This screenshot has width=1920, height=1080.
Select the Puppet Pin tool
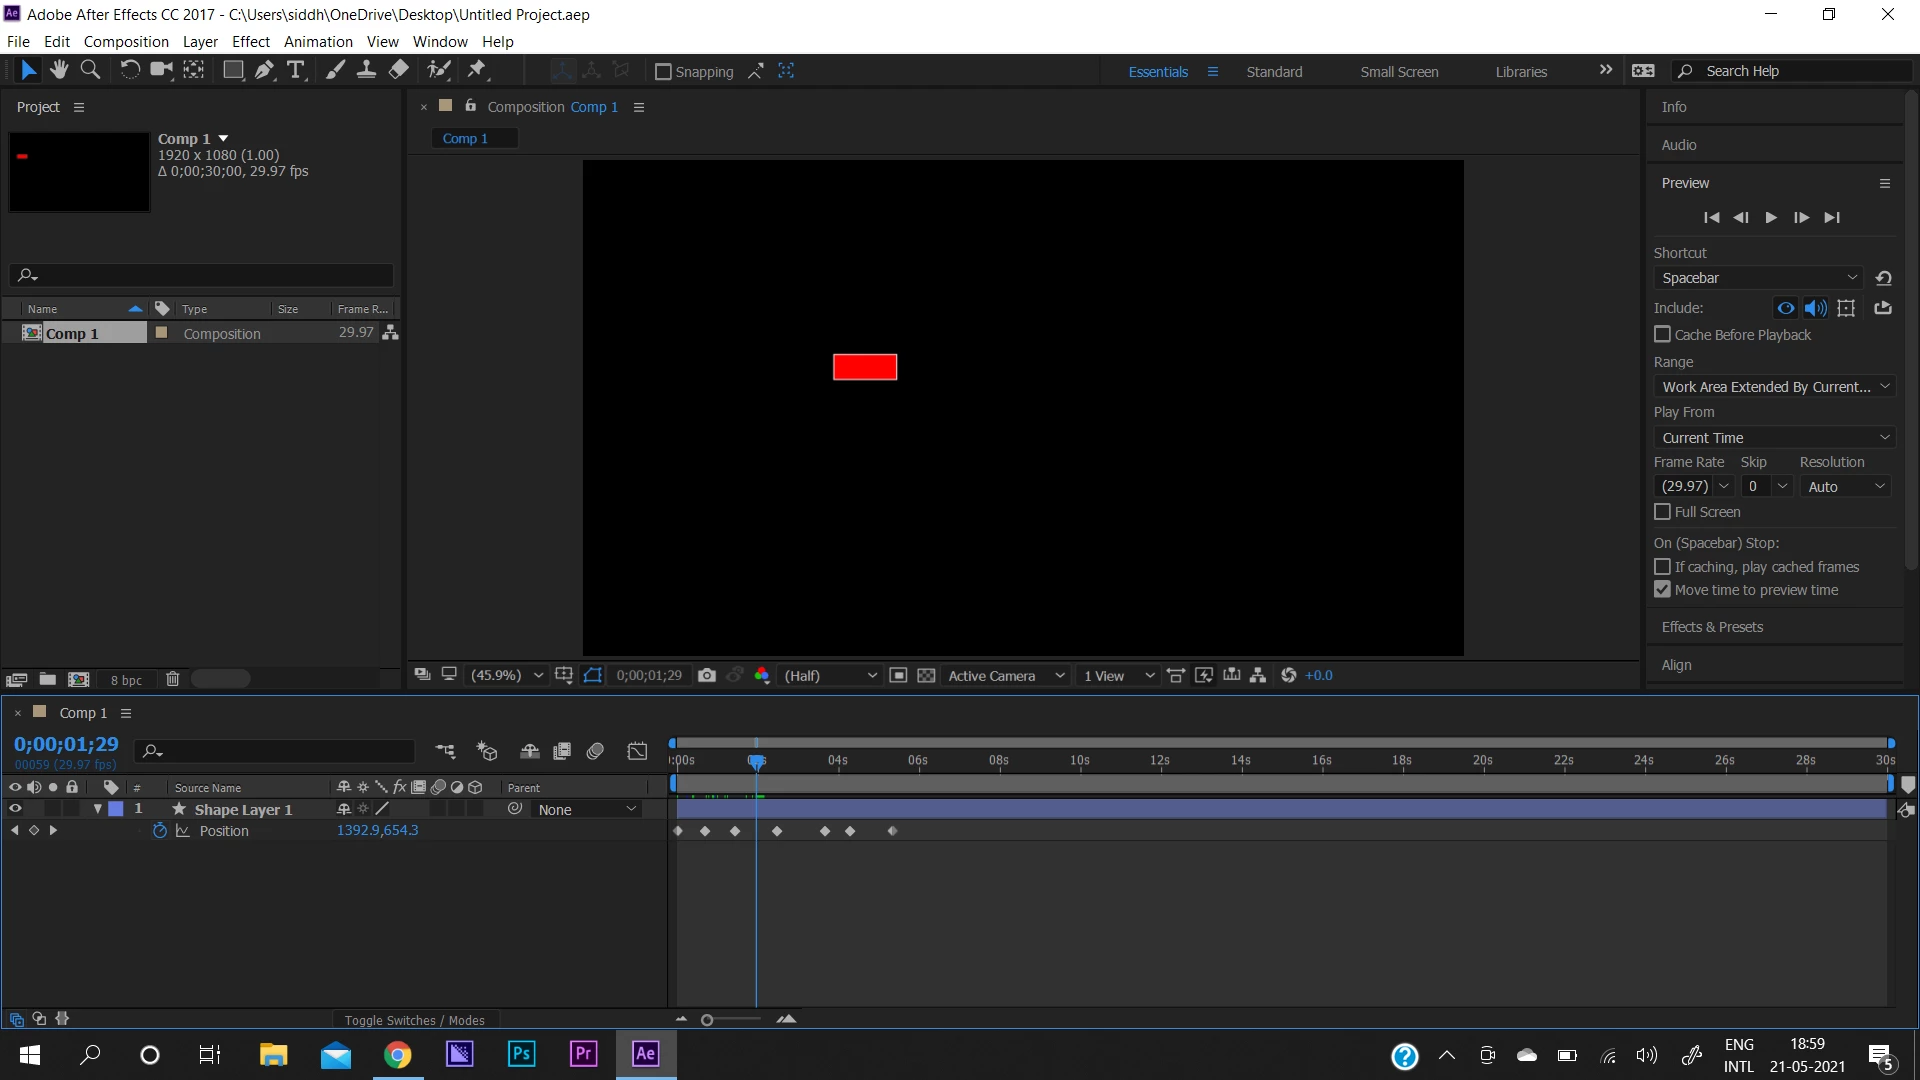pos(477,70)
